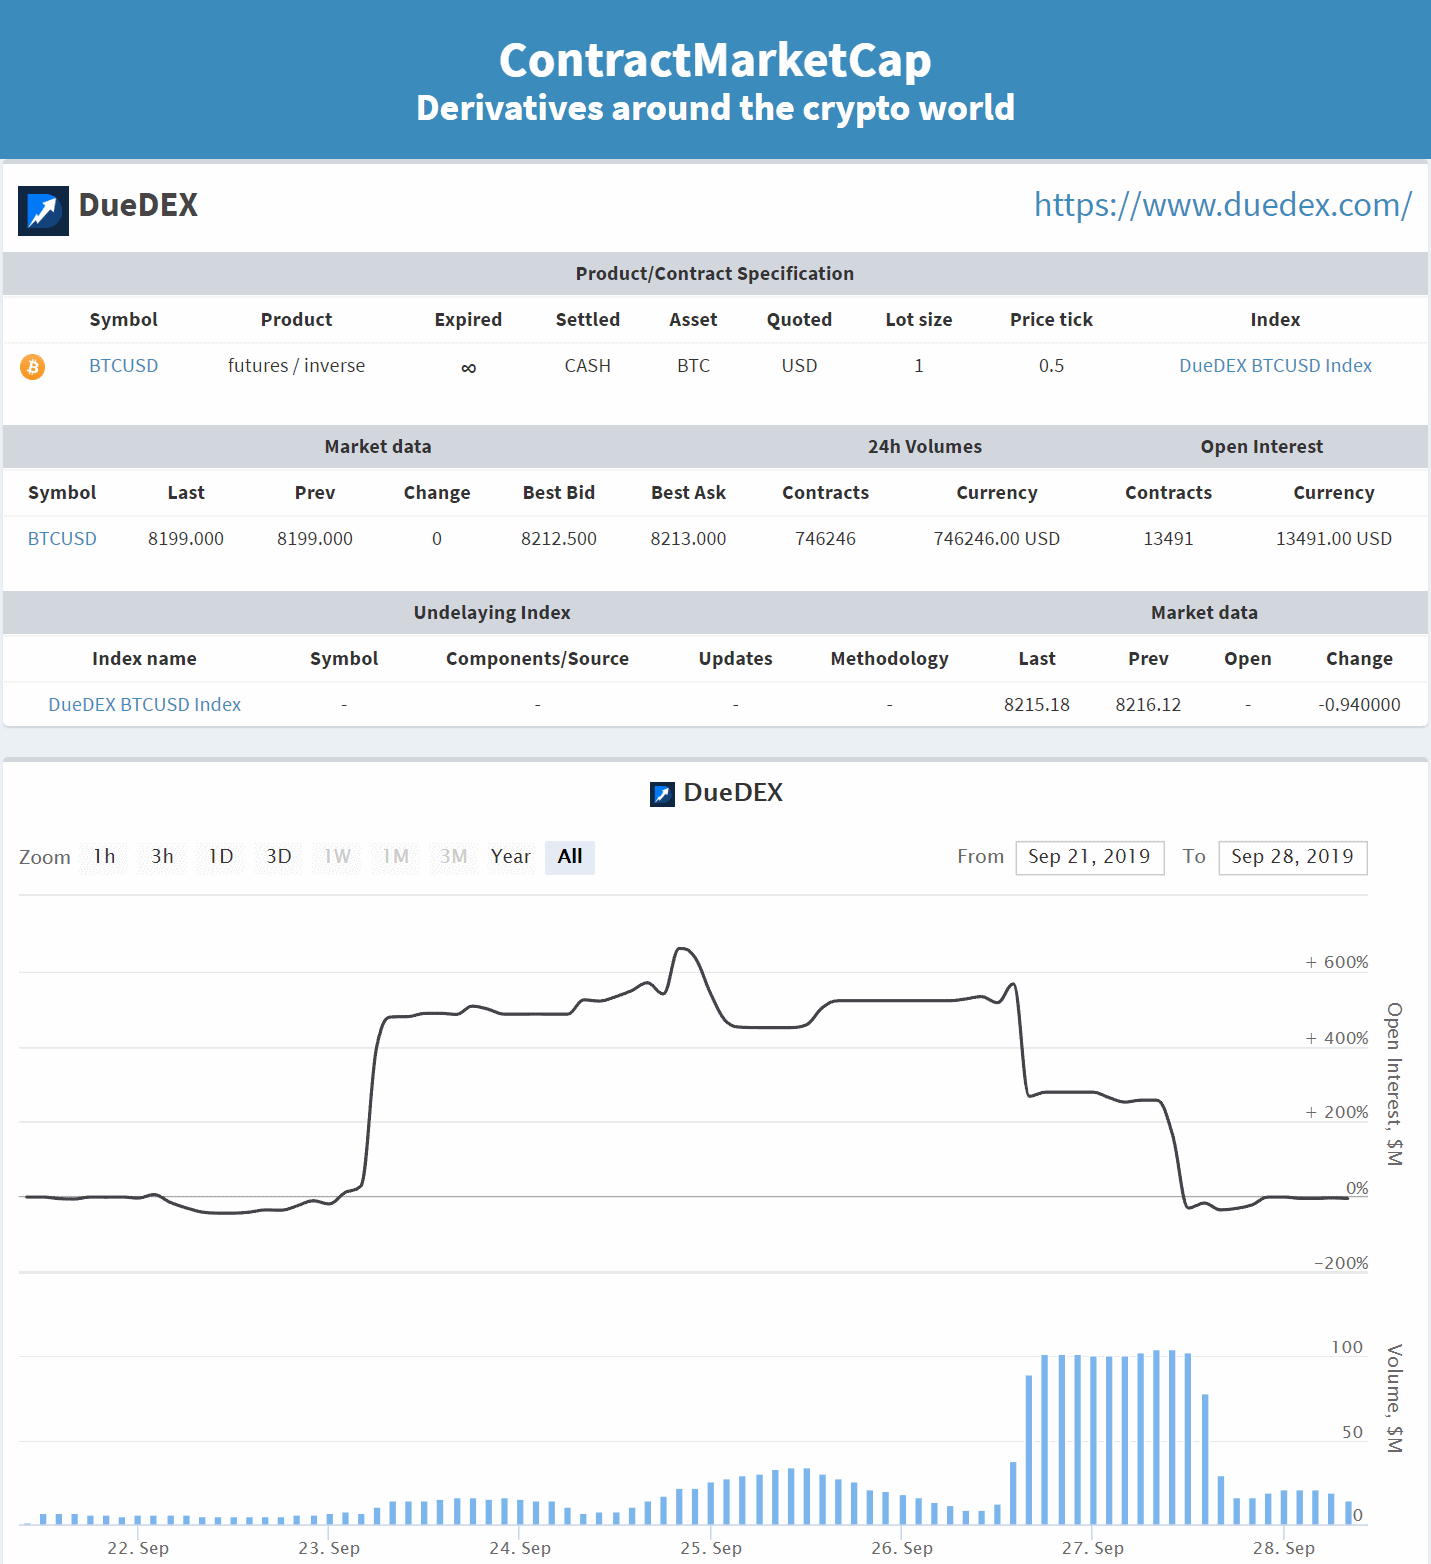Click the Best Ask value 8213.000
This screenshot has height=1564, width=1431.
pos(688,539)
